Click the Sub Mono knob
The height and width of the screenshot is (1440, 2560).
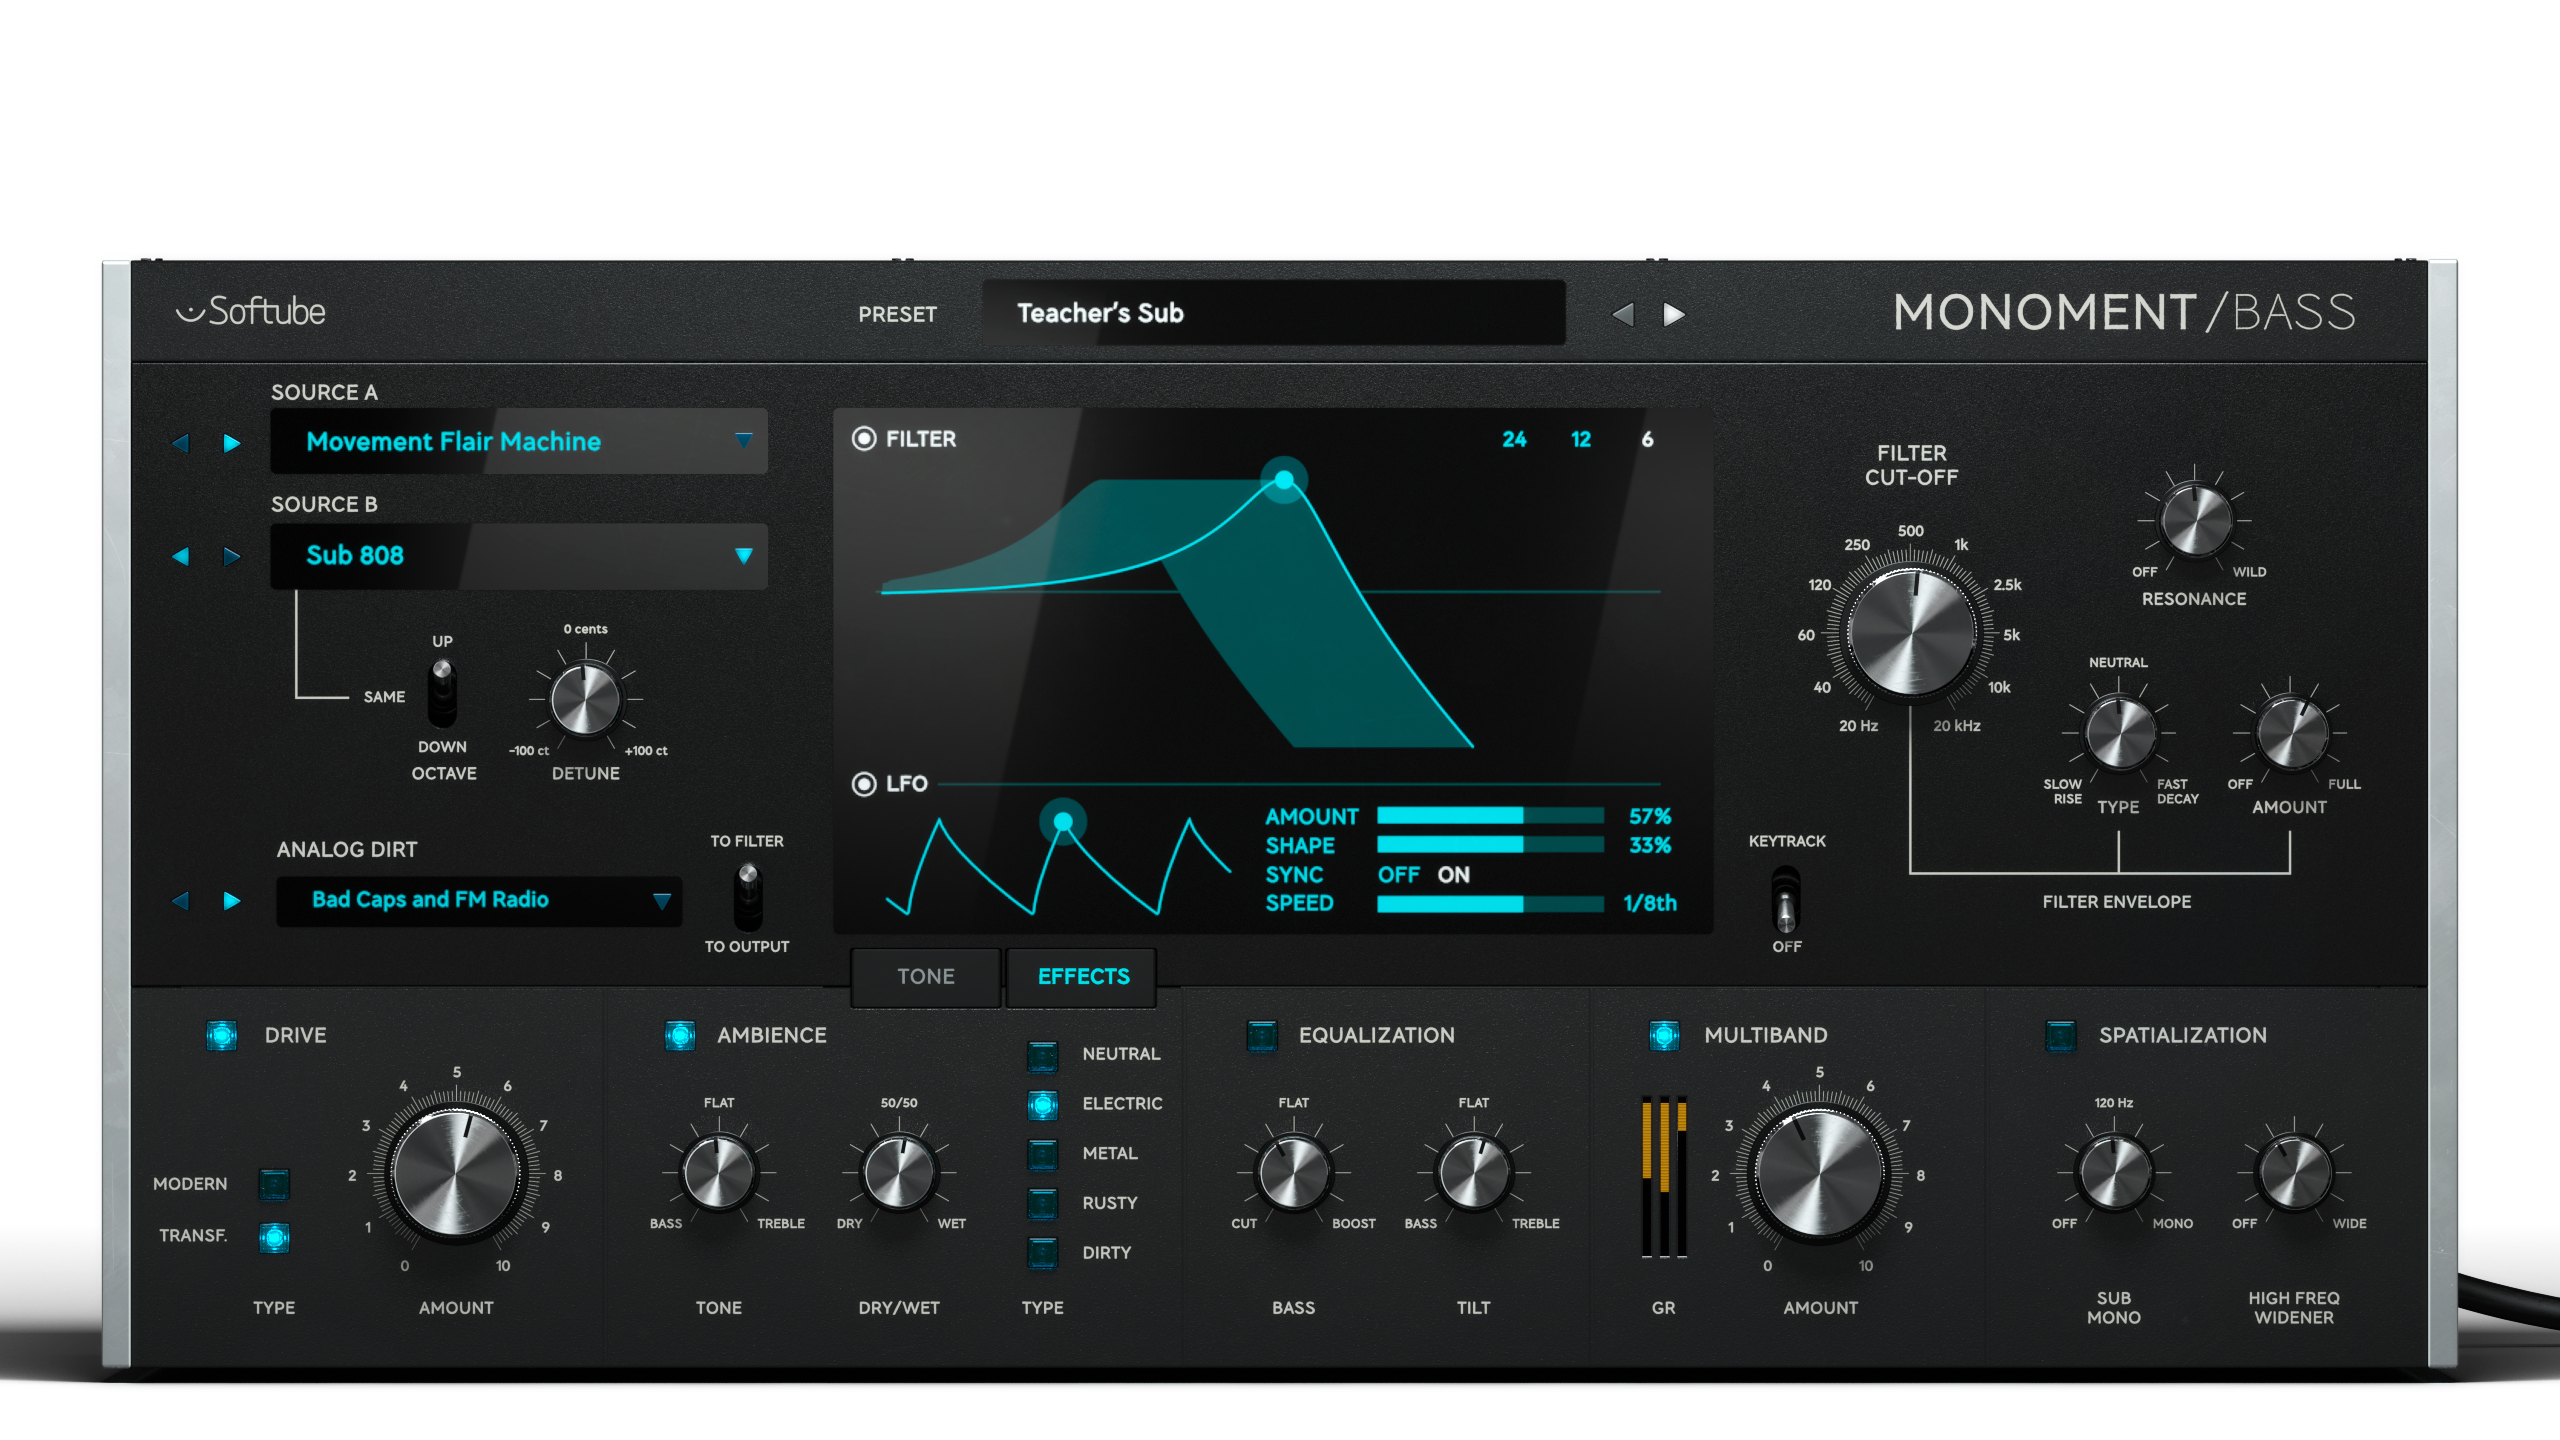[x=2114, y=1172]
